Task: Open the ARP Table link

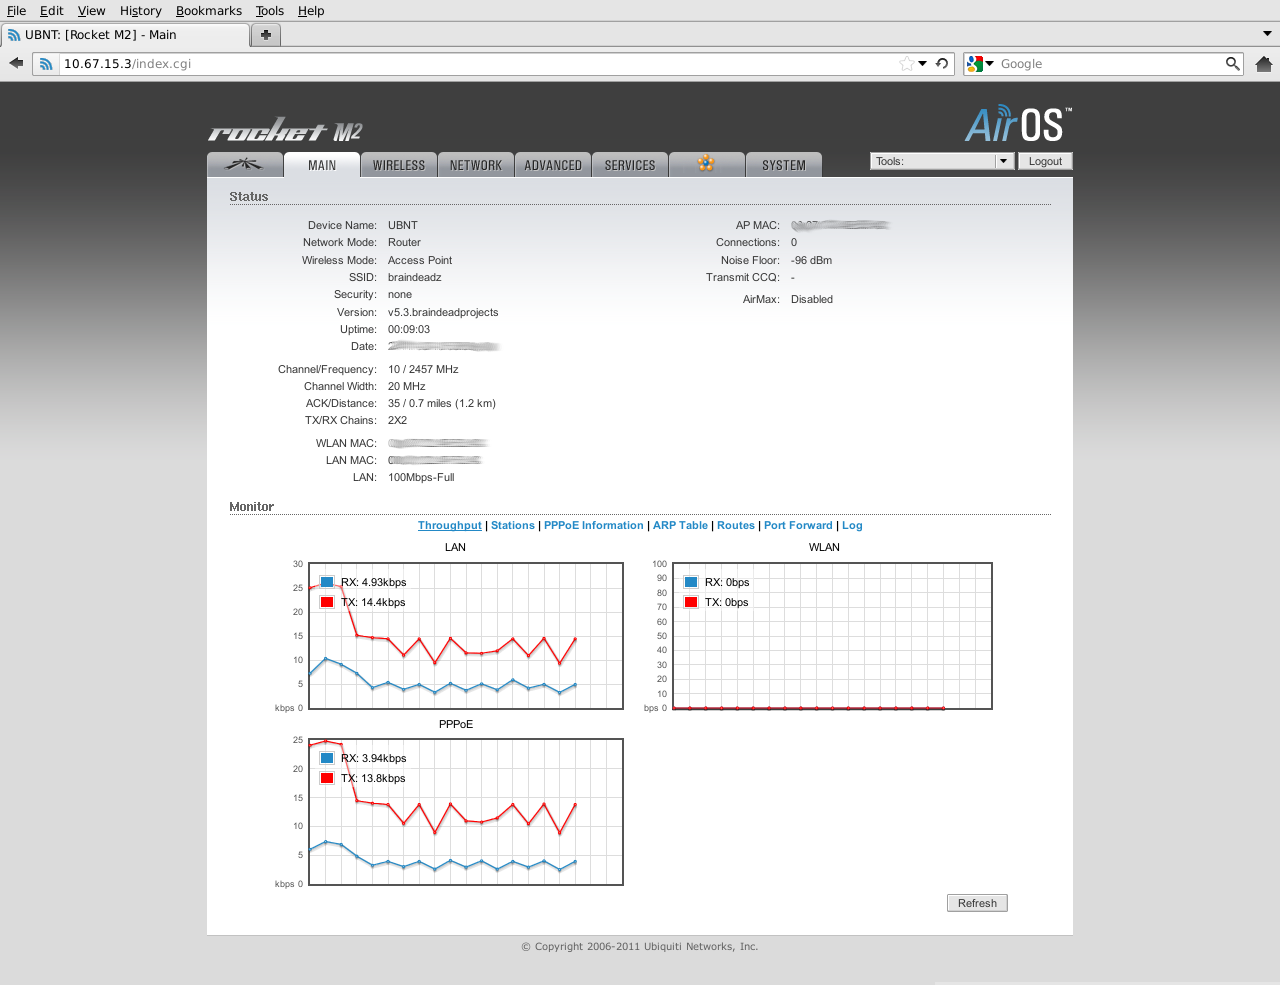Action: coord(680,525)
